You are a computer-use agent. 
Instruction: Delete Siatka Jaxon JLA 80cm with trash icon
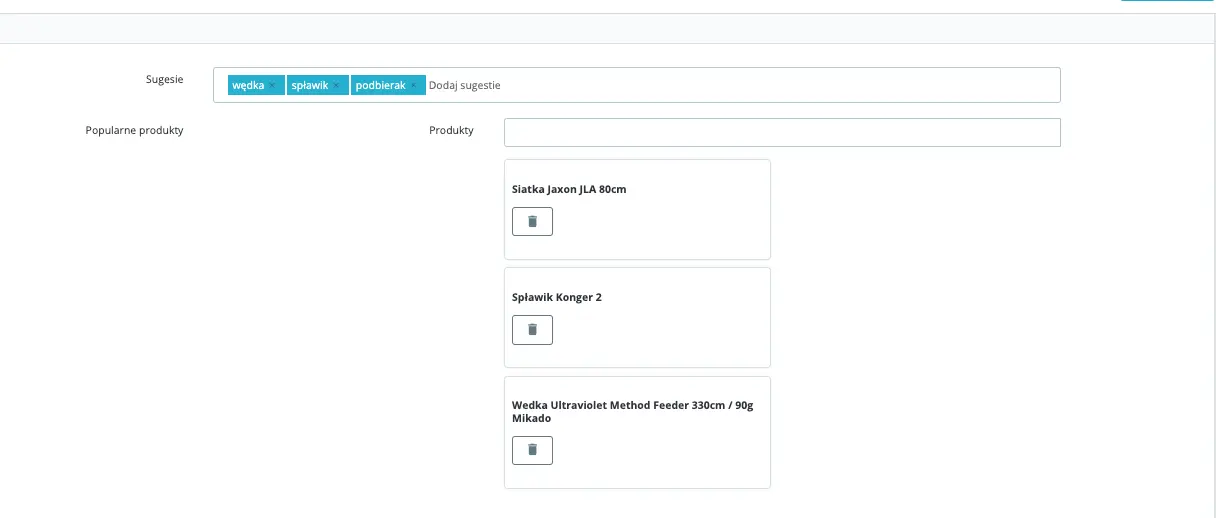point(532,222)
